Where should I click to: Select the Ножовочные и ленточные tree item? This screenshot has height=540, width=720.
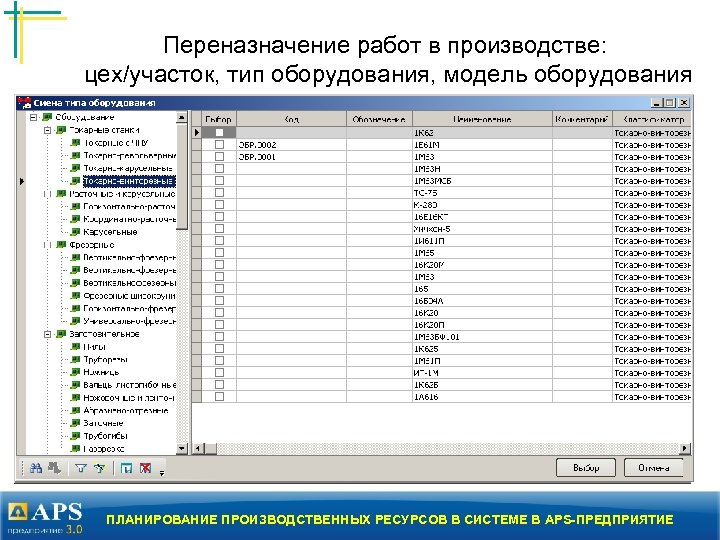[129, 398]
